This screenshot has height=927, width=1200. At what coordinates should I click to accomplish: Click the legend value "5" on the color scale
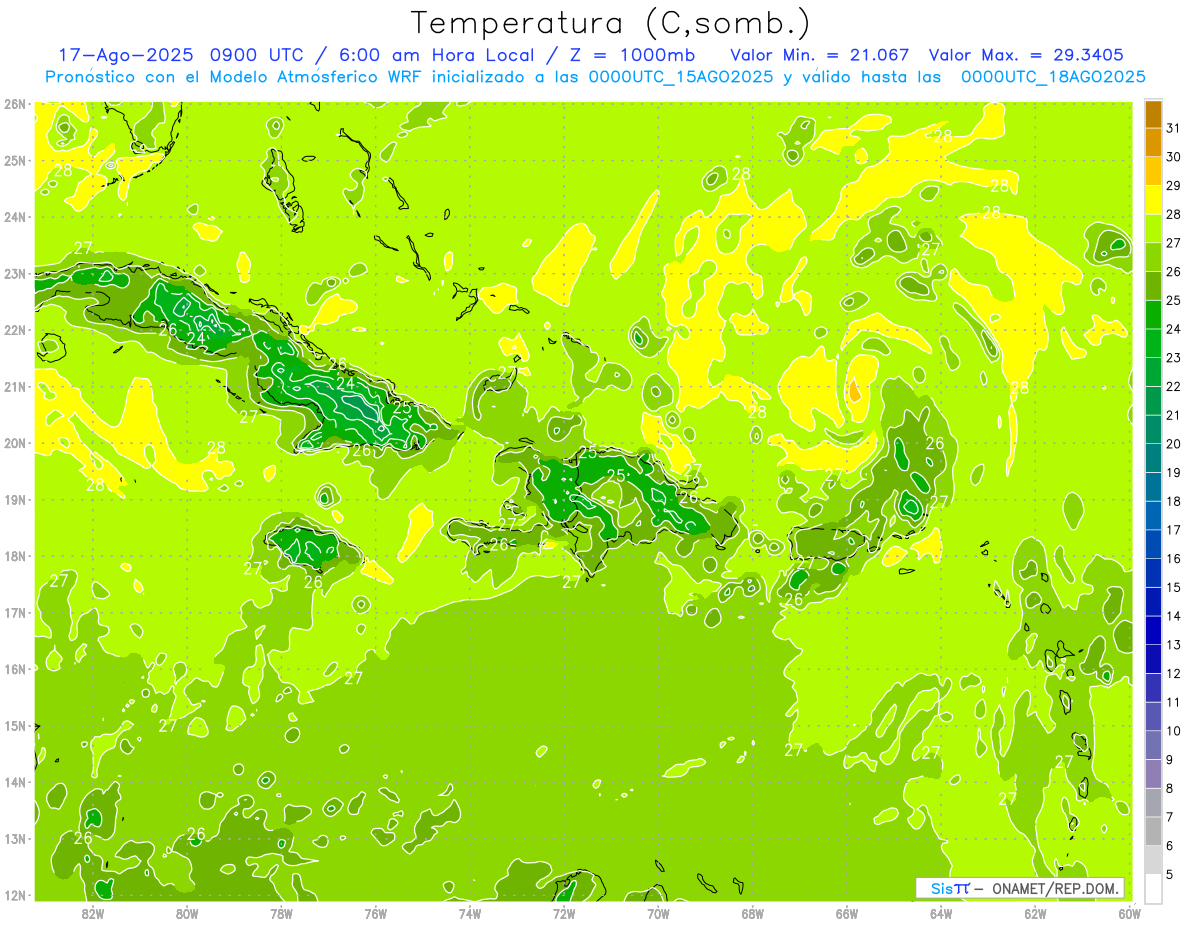(x=1171, y=874)
